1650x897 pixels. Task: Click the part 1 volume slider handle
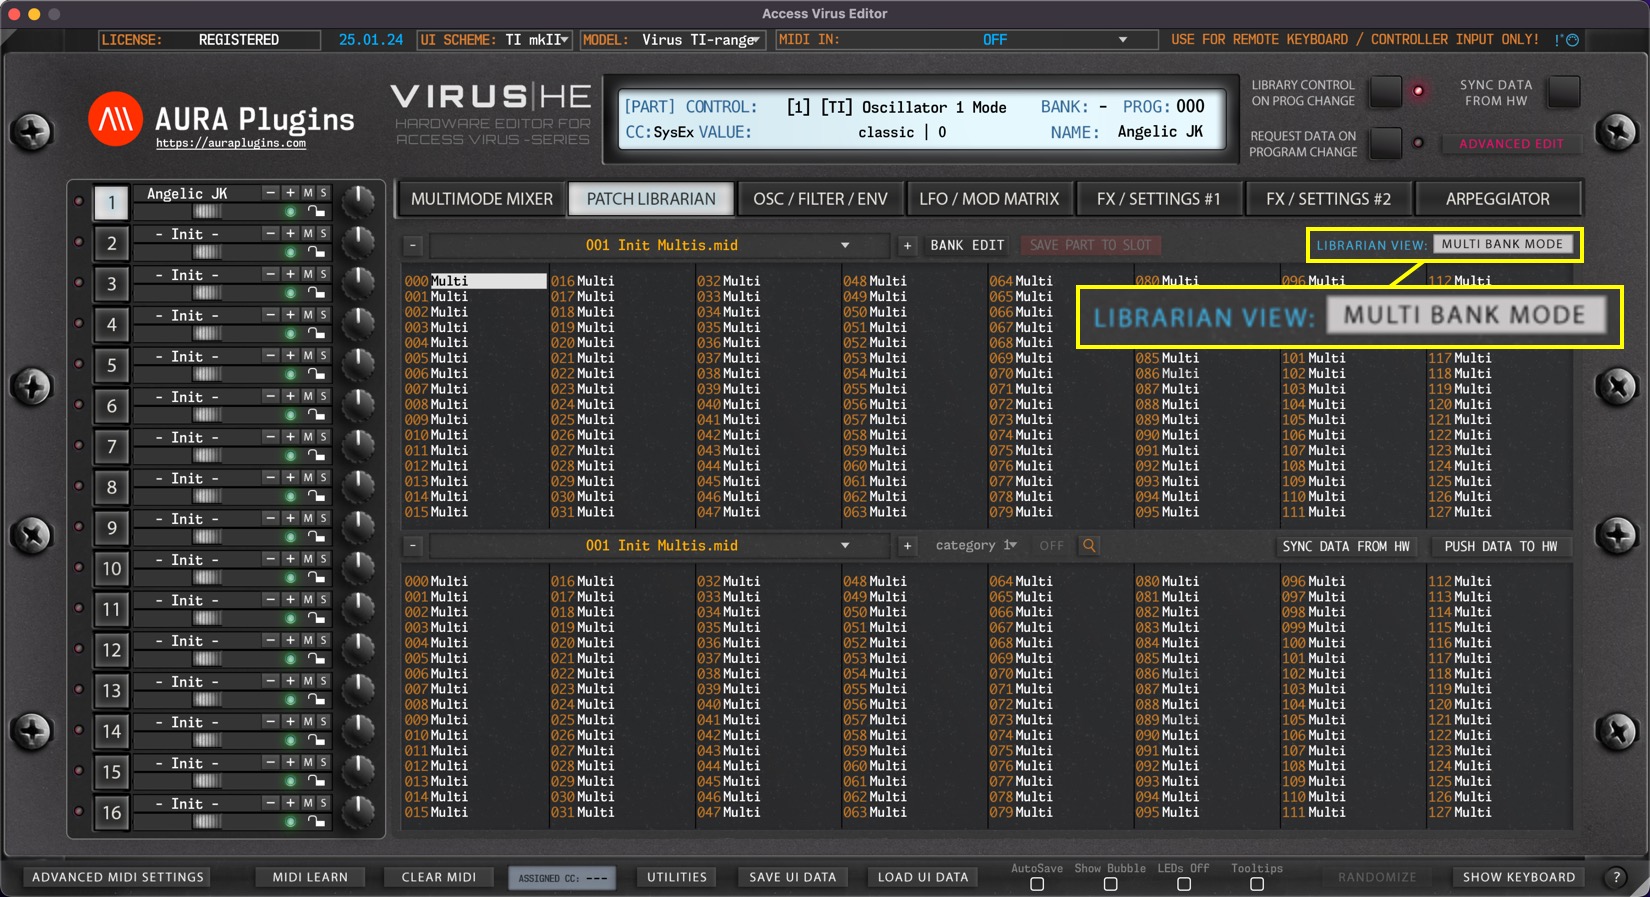[x=207, y=212]
